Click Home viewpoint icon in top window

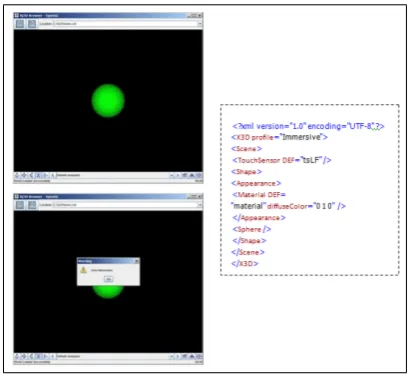point(185,175)
